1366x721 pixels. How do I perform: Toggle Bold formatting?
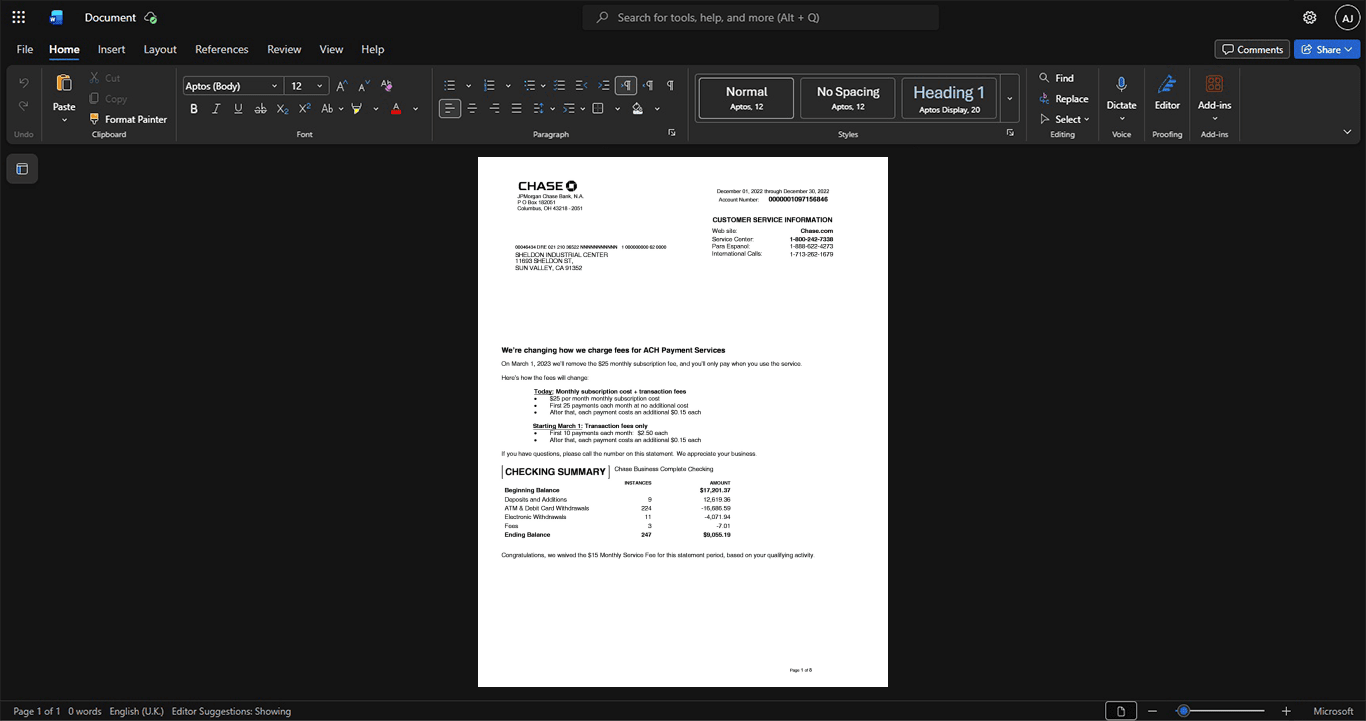click(x=194, y=108)
